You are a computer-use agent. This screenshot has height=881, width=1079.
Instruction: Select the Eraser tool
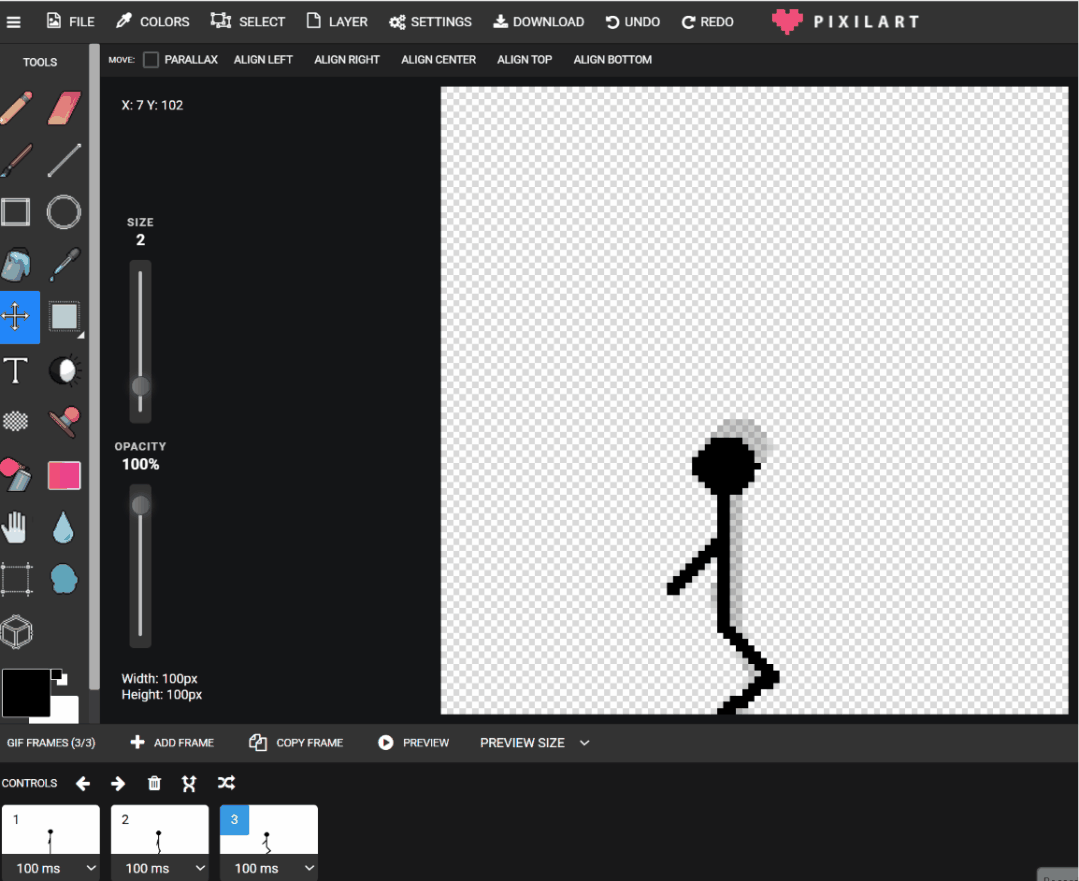coord(64,108)
